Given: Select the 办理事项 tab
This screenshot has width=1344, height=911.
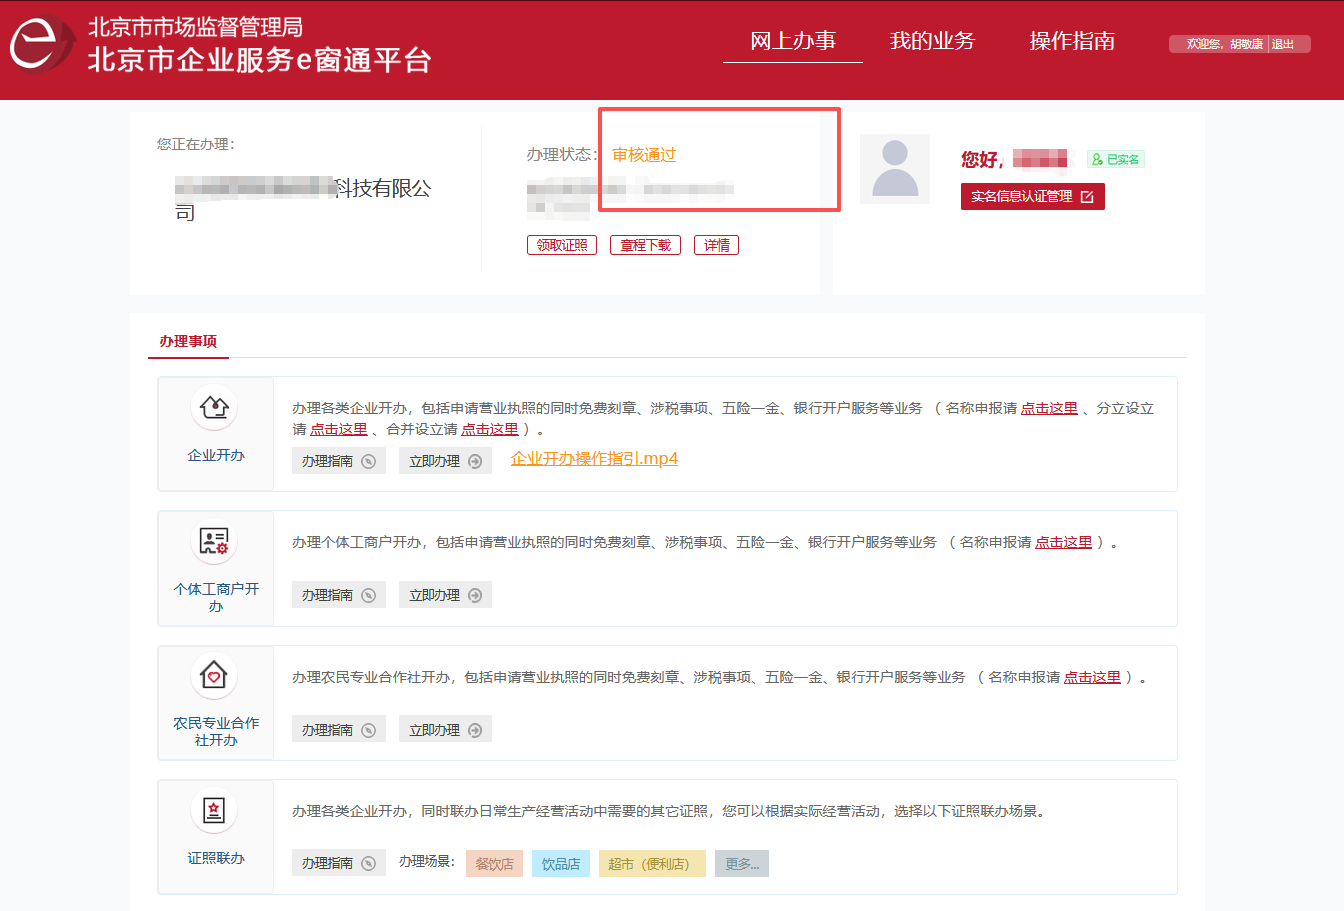Looking at the screenshot, I should tap(188, 341).
